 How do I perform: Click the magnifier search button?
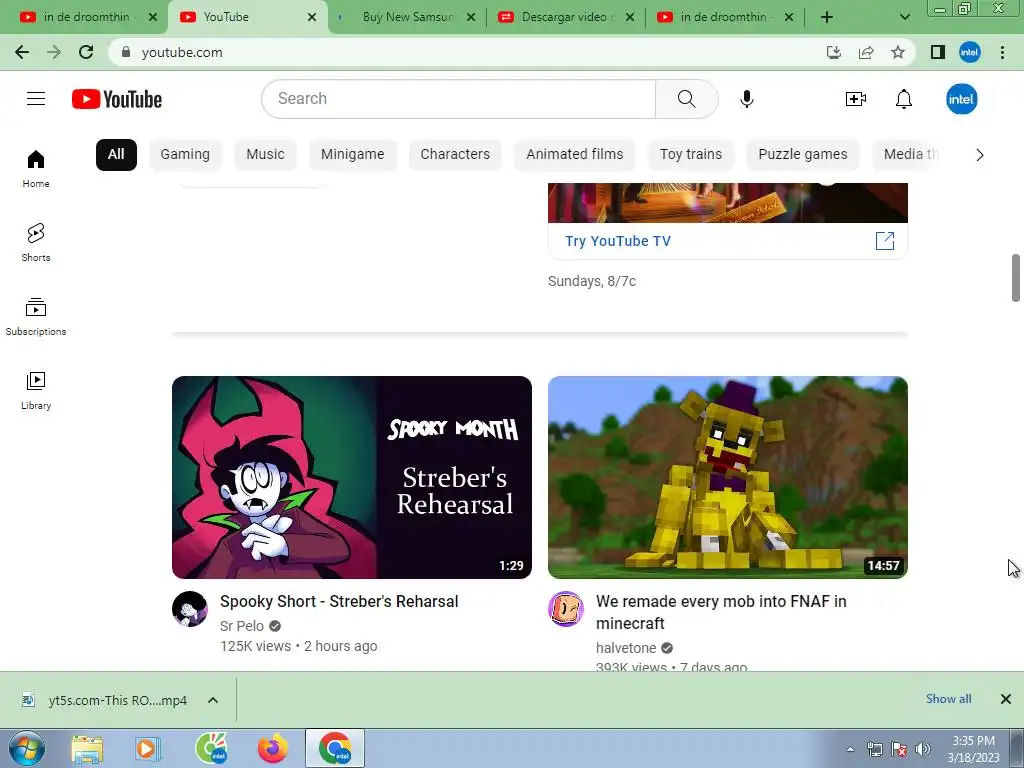(x=686, y=99)
